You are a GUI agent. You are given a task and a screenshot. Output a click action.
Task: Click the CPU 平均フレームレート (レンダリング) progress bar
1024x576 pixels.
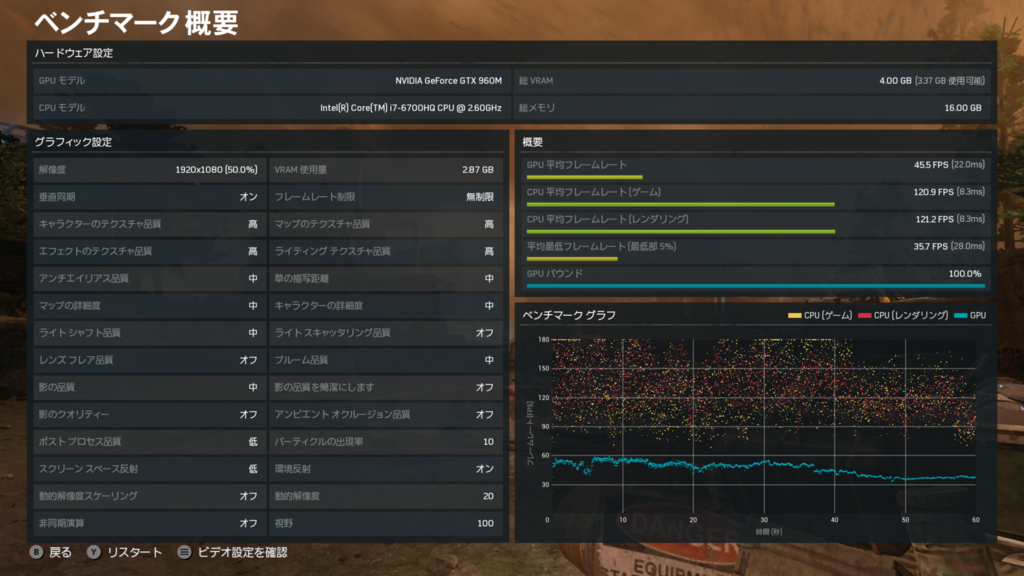click(x=680, y=232)
